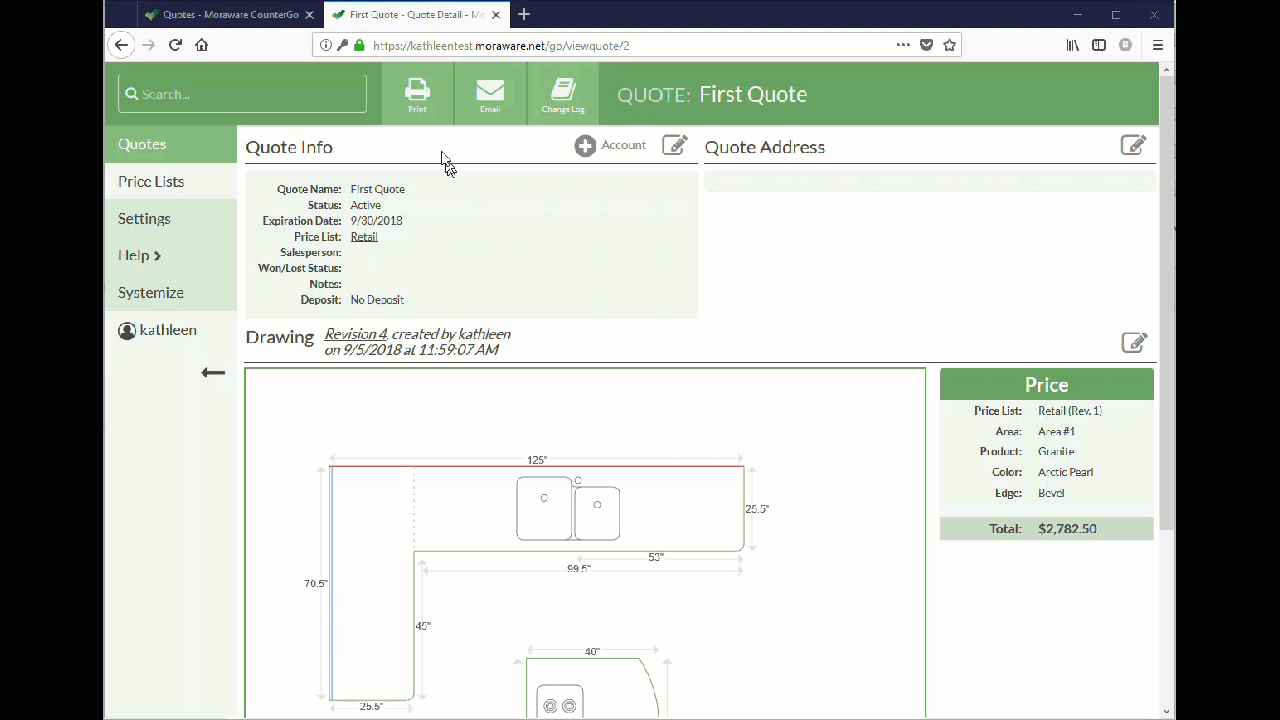1280x720 pixels.
Task: Click the Account label
Action: click(x=624, y=145)
